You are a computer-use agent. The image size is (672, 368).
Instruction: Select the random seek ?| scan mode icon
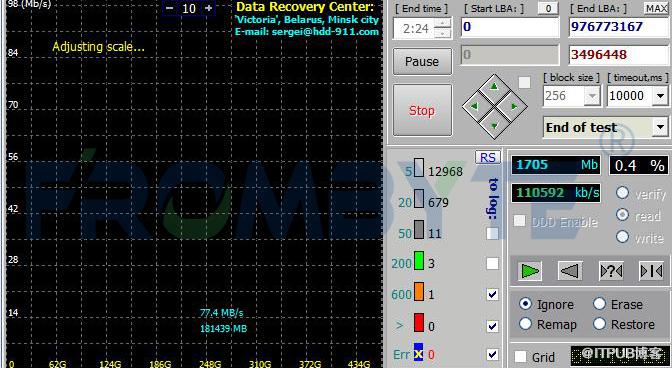611,271
